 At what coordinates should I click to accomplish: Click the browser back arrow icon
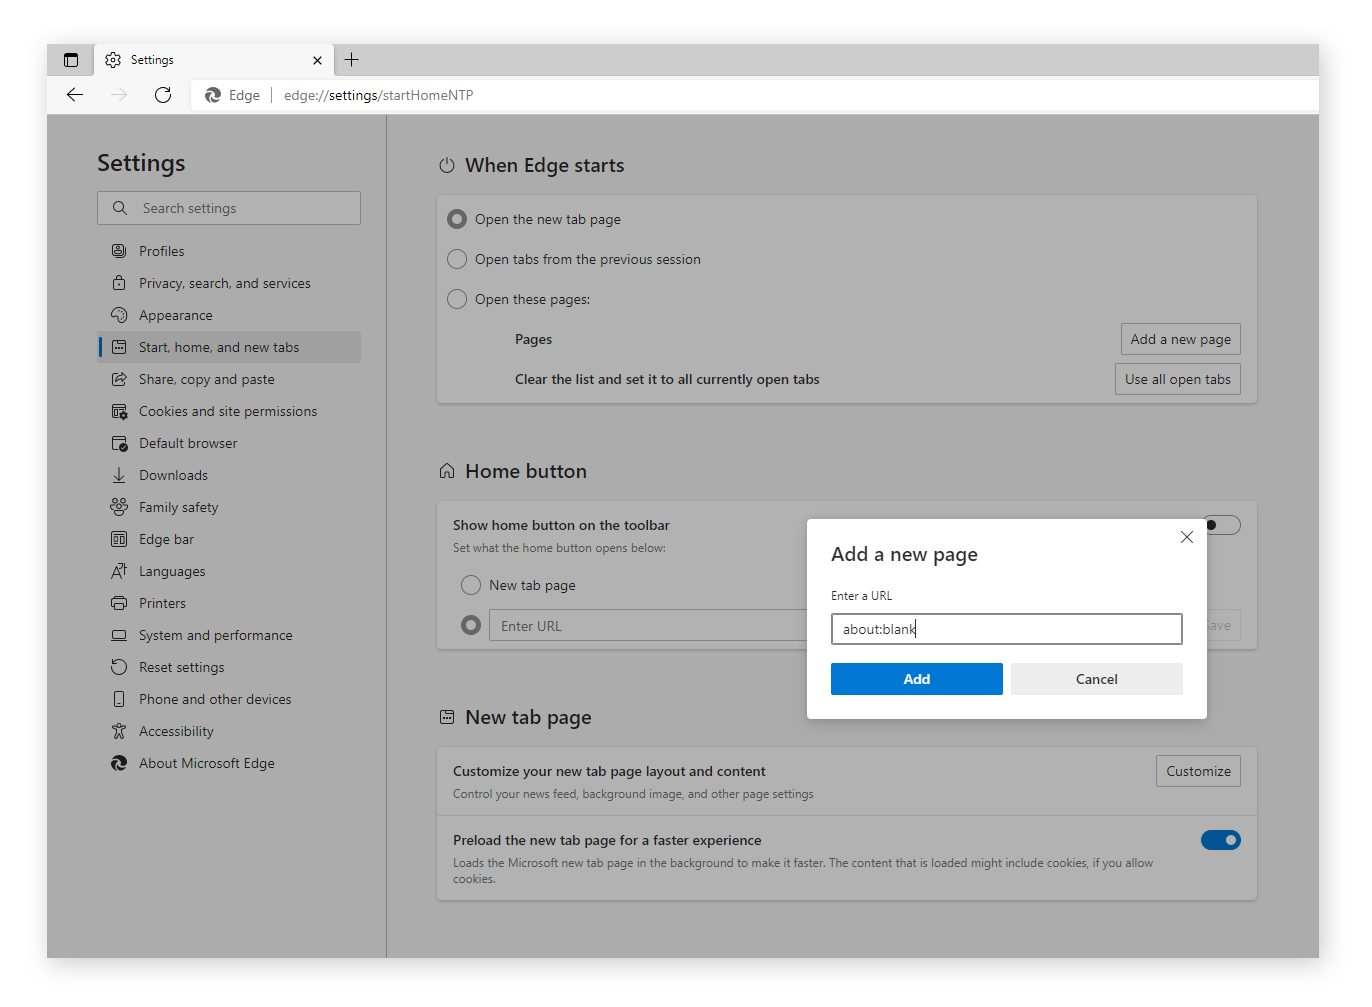(75, 95)
